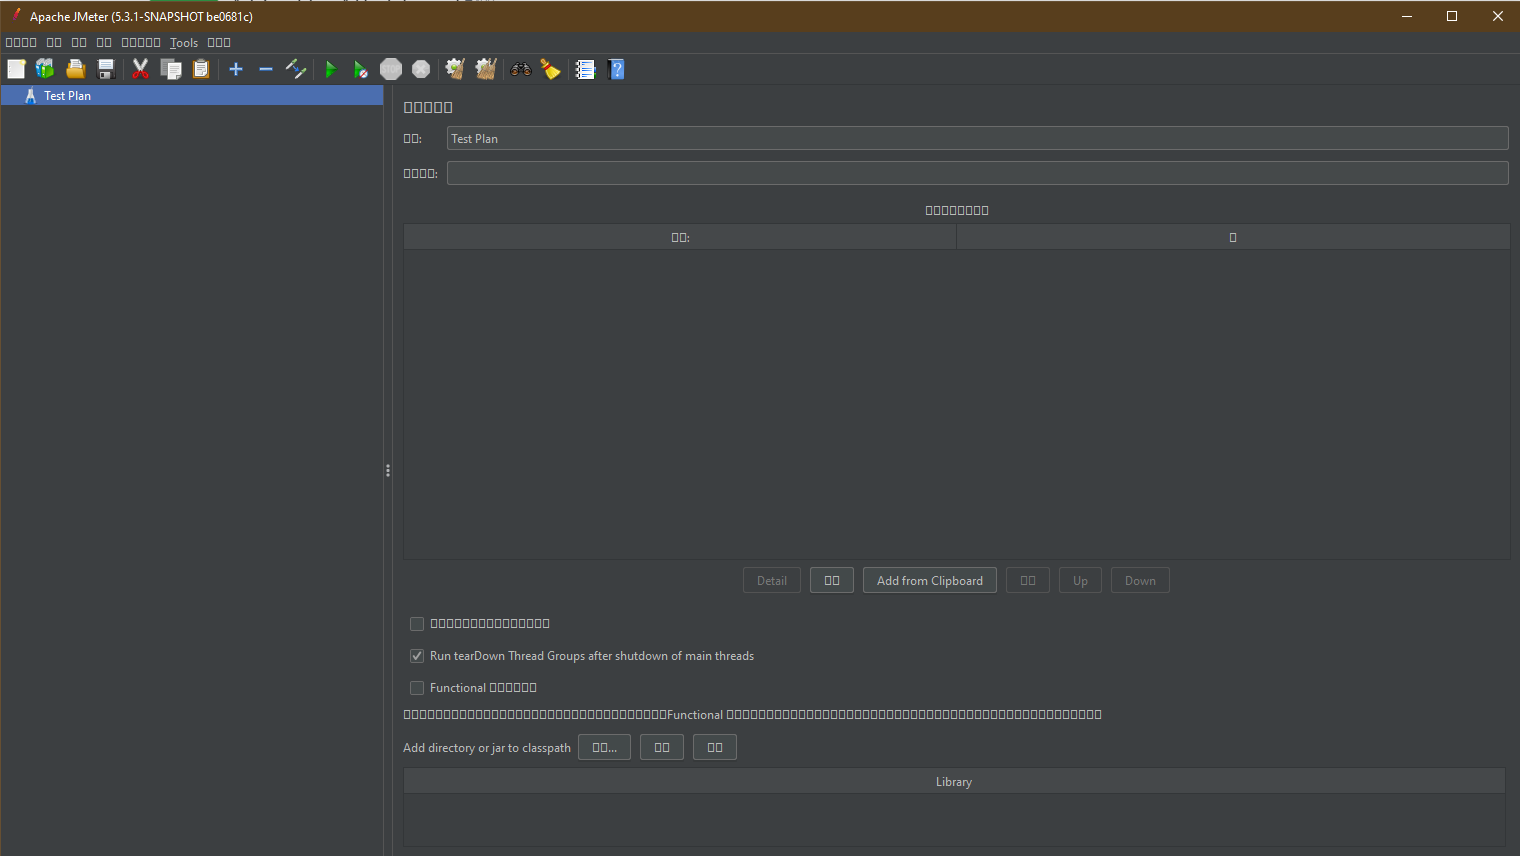Toggle Run tearDown Thread Groups checkbox
Viewport: 1520px width, 856px height.
click(x=417, y=656)
